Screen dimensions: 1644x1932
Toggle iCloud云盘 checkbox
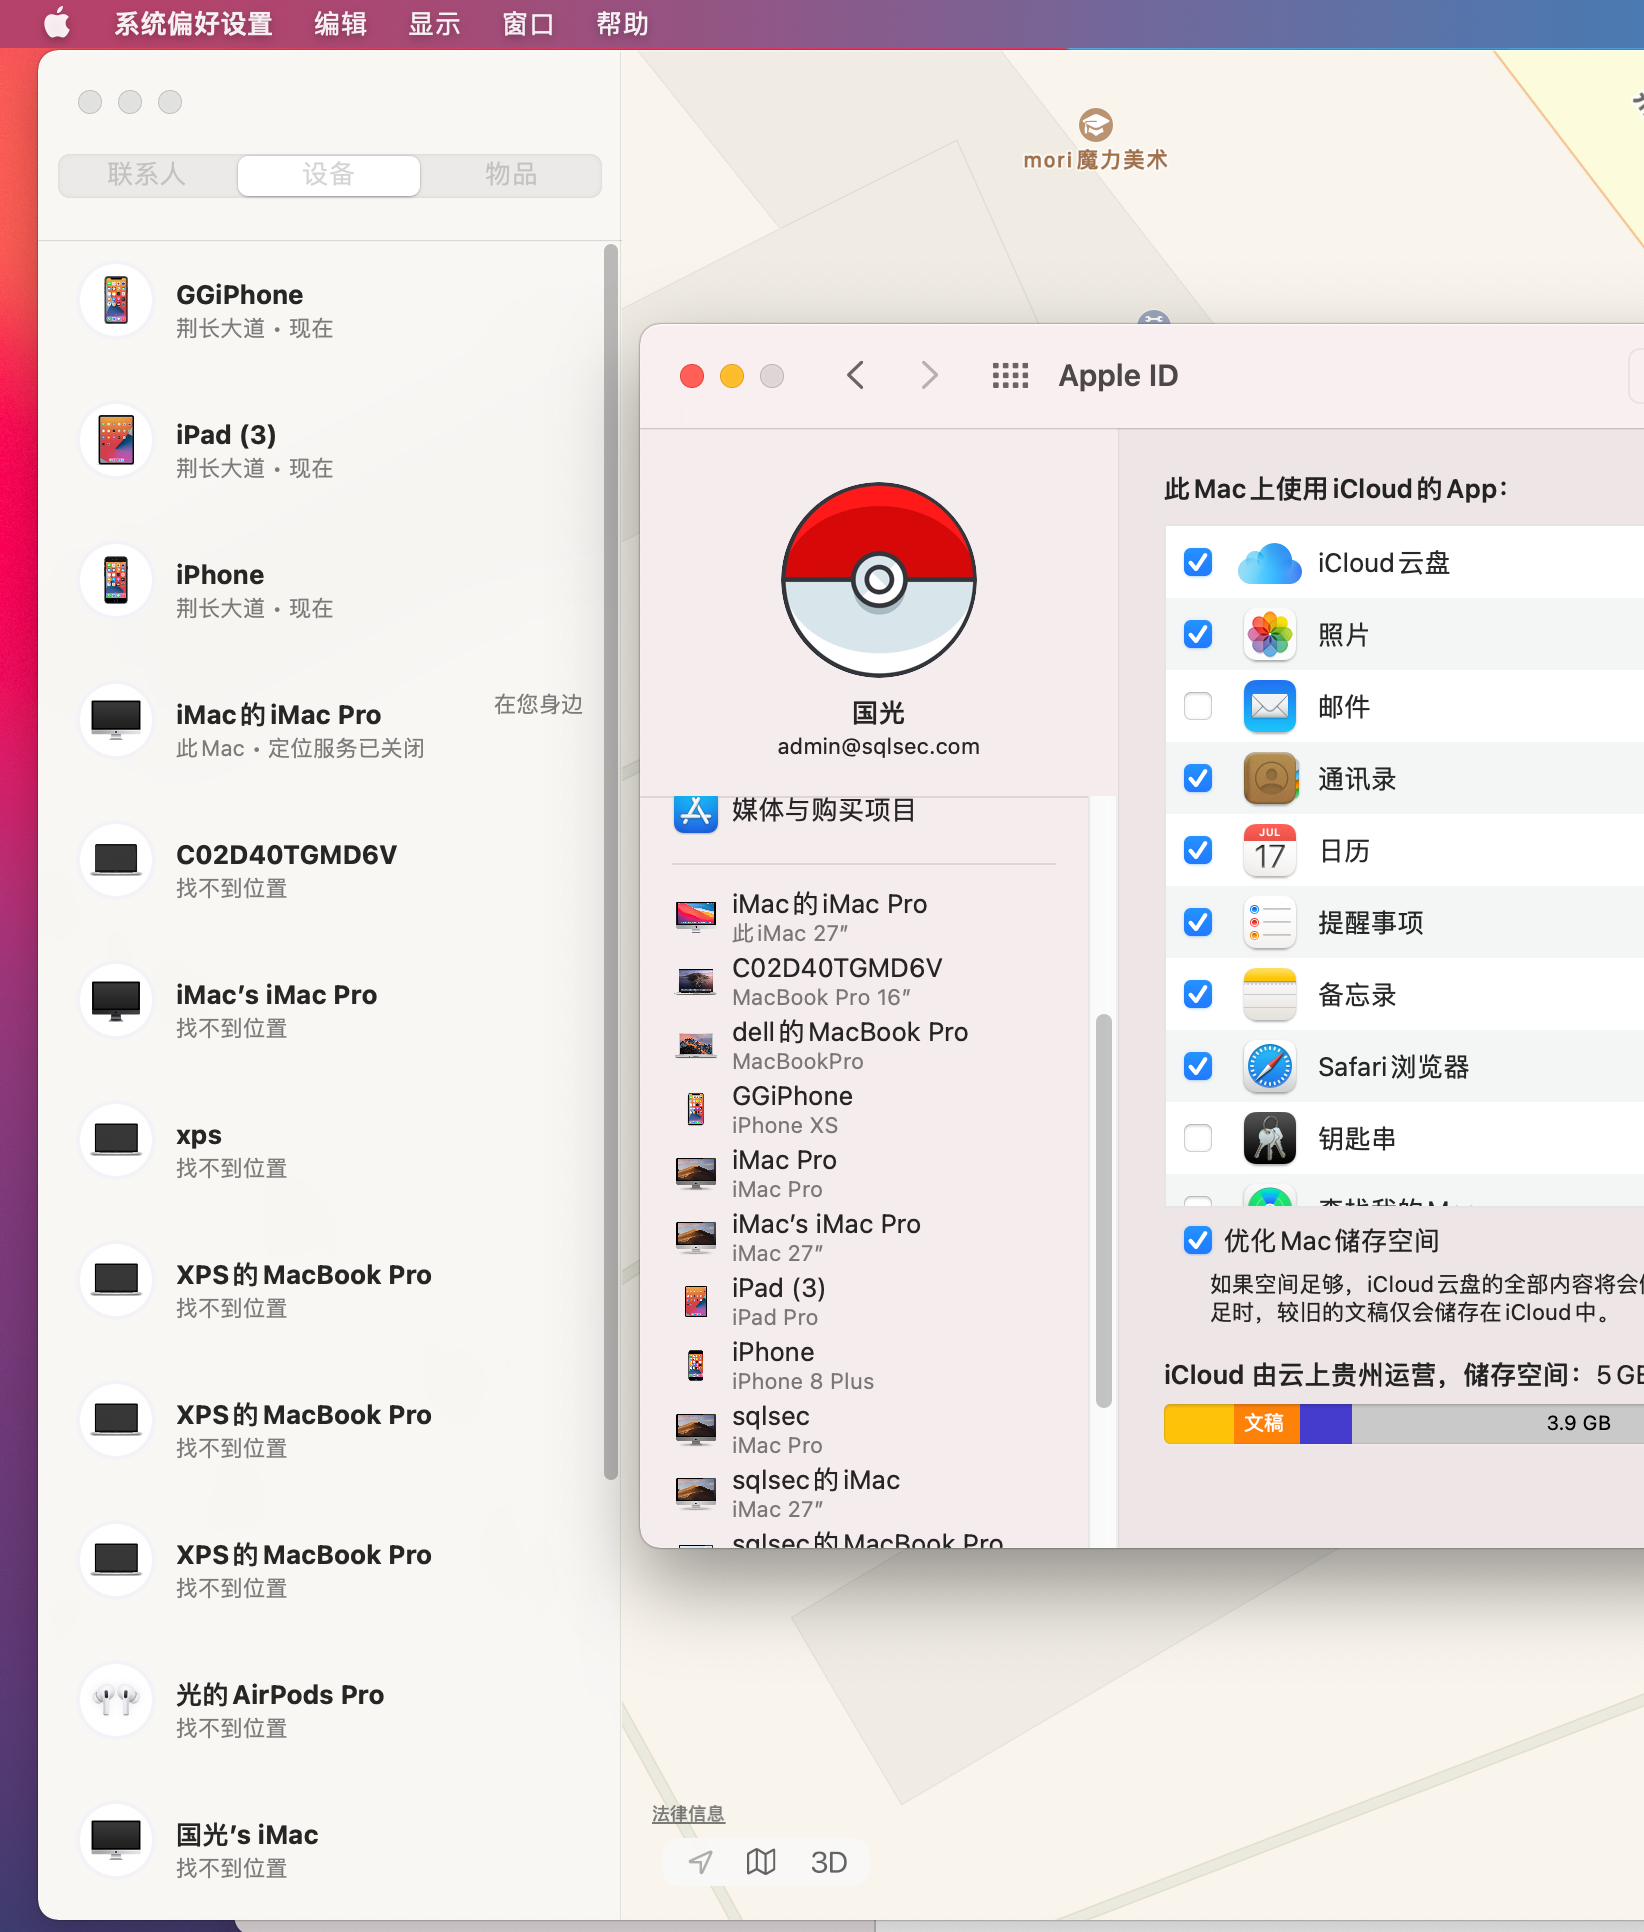pyautogui.click(x=1198, y=563)
